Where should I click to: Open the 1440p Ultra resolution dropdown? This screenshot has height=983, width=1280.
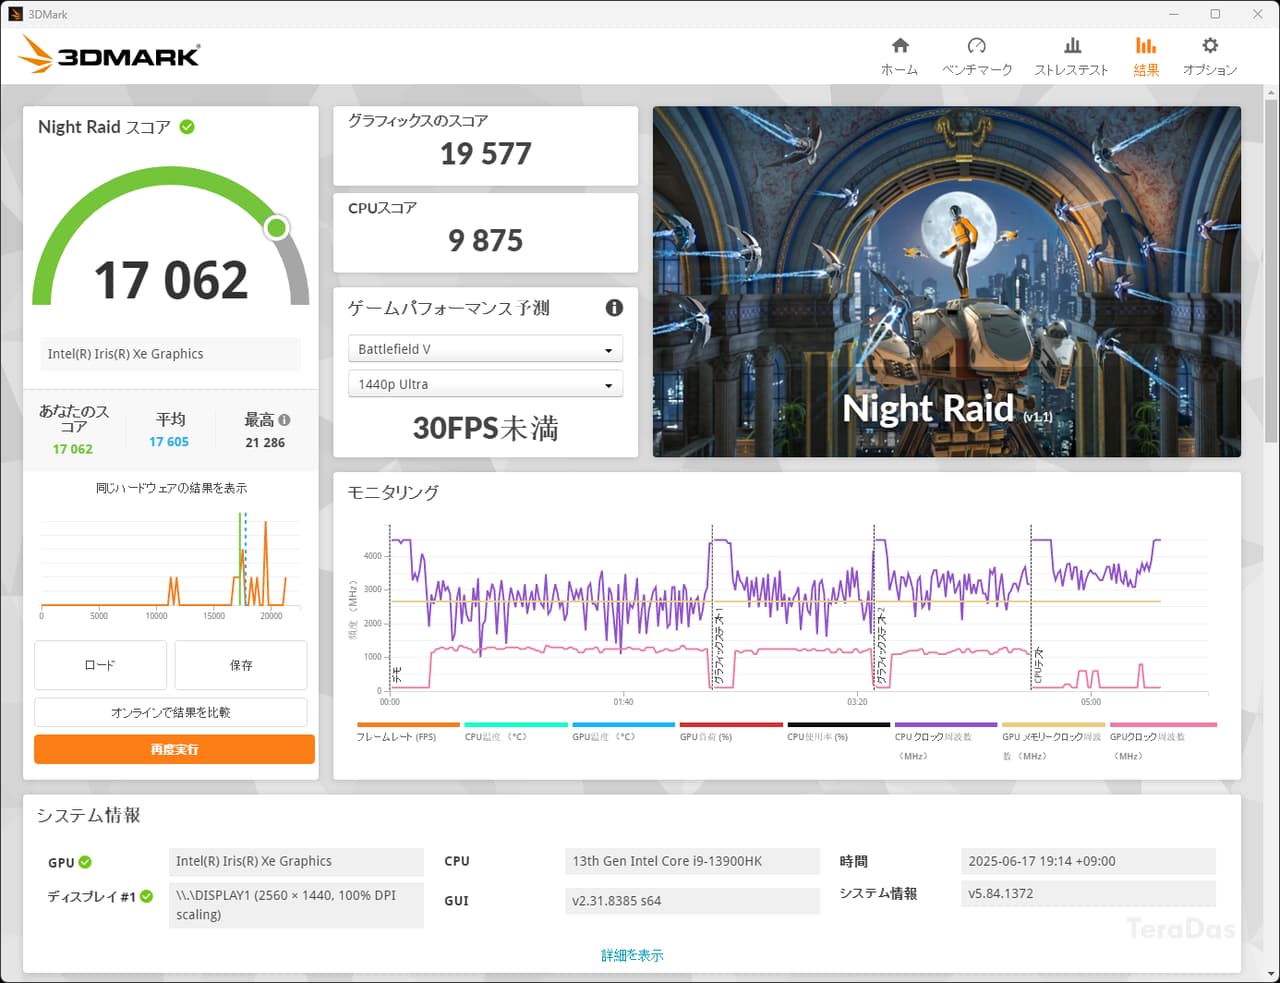coord(485,384)
